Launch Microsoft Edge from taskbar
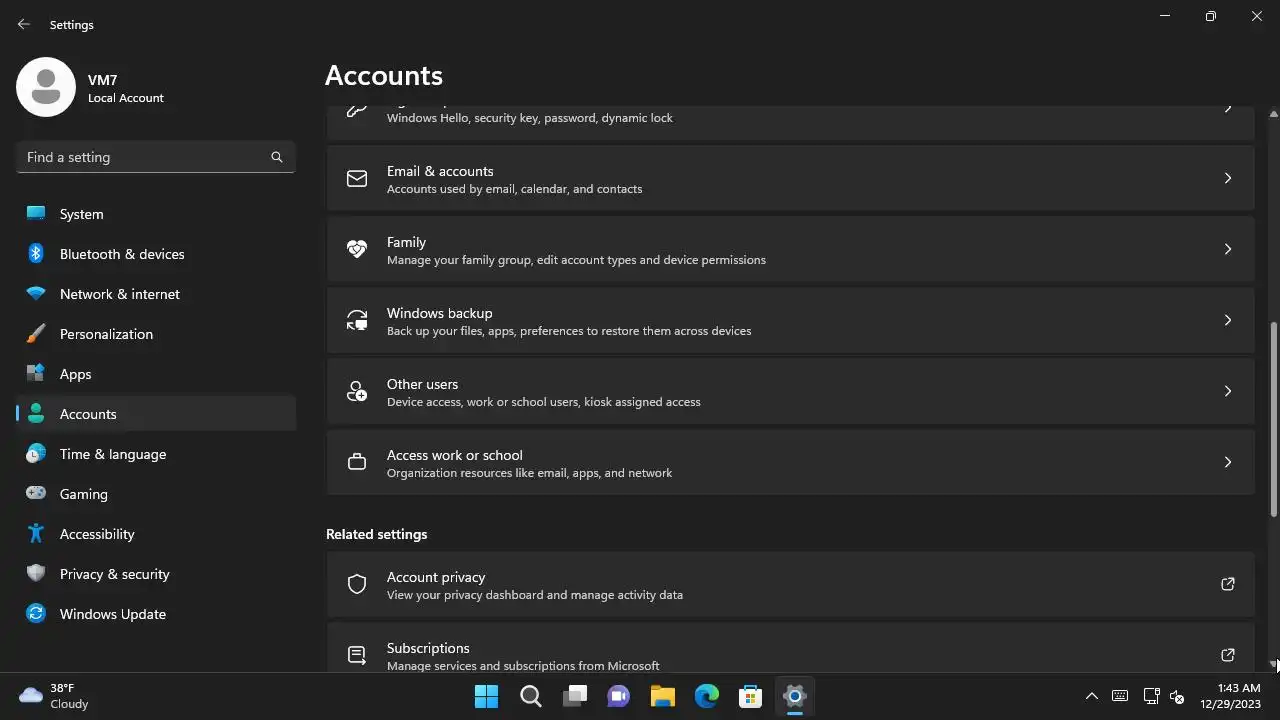 pos(707,696)
